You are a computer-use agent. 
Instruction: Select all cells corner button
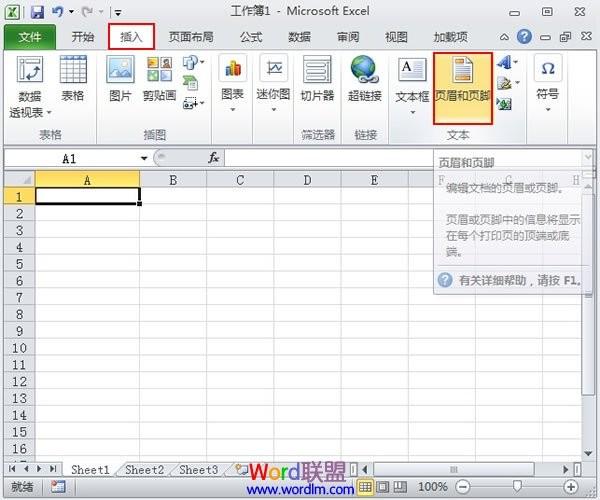[20, 179]
